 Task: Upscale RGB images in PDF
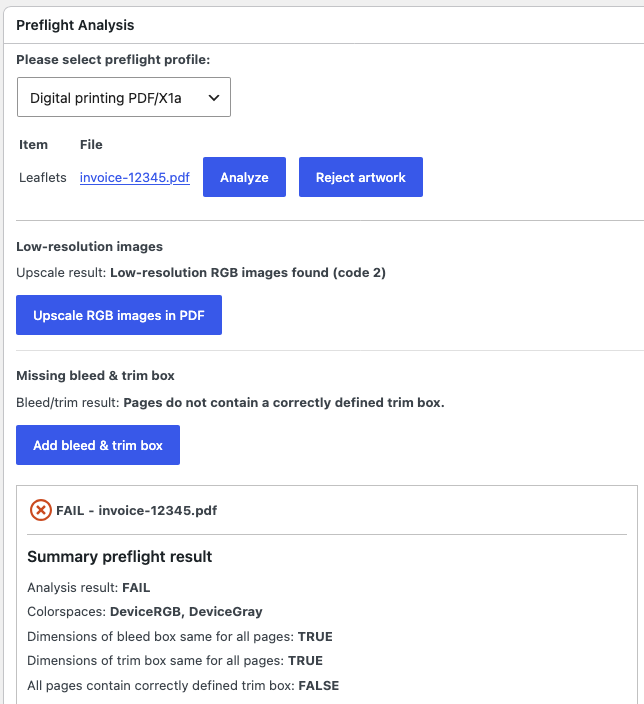tap(119, 315)
